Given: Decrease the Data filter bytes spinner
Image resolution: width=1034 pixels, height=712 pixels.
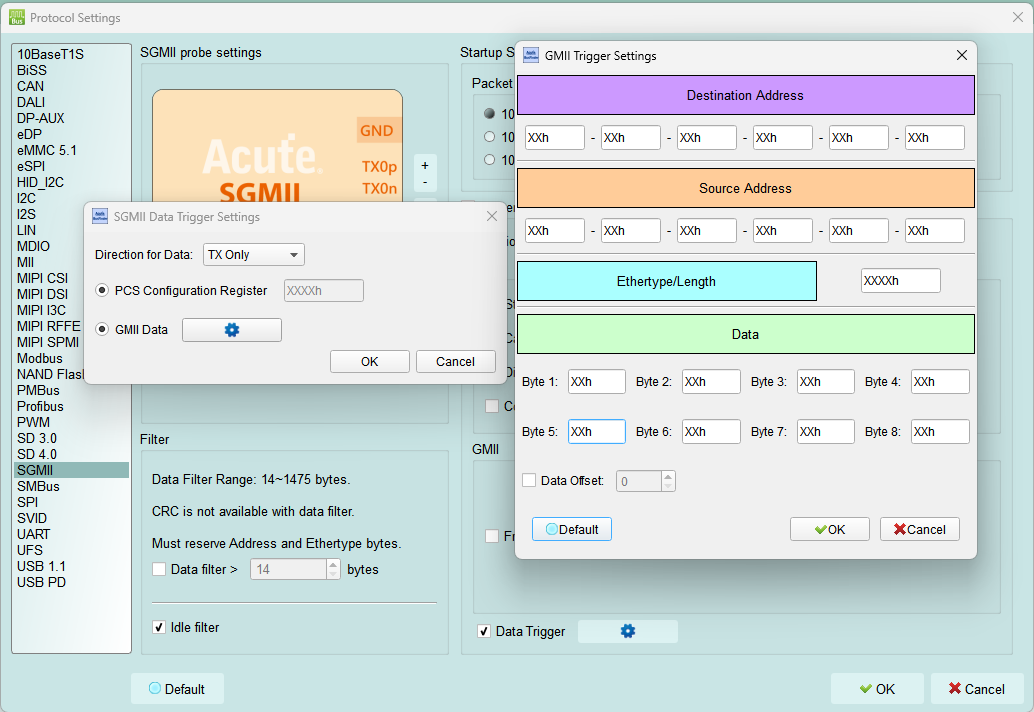Looking at the screenshot, I should point(333,574).
